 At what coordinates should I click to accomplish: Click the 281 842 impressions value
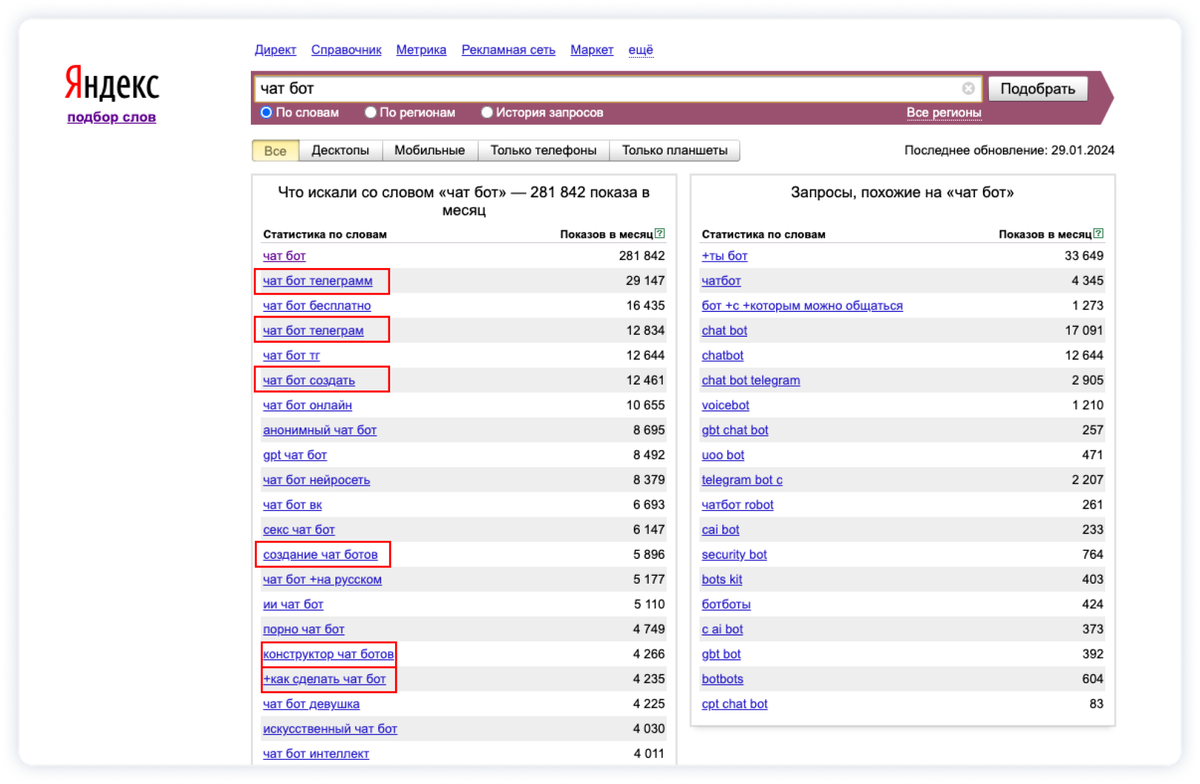coord(641,256)
